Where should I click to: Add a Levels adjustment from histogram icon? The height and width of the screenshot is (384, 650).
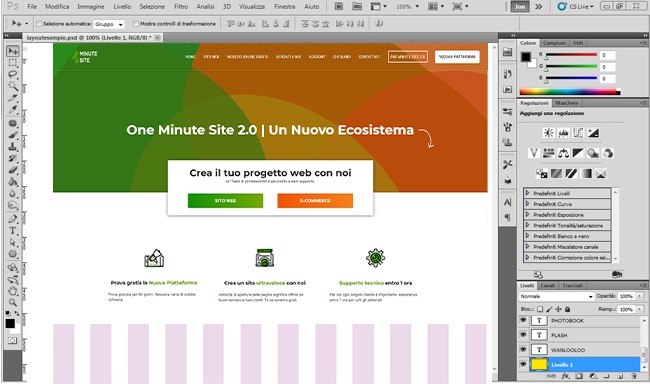pyautogui.click(x=563, y=133)
